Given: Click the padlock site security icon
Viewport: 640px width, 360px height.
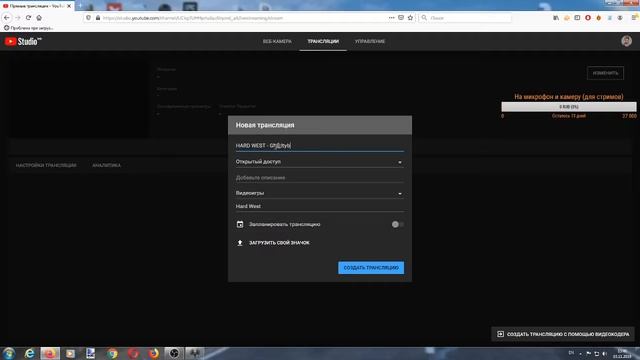Looking at the screenshot, I should (x=98, y=18).
